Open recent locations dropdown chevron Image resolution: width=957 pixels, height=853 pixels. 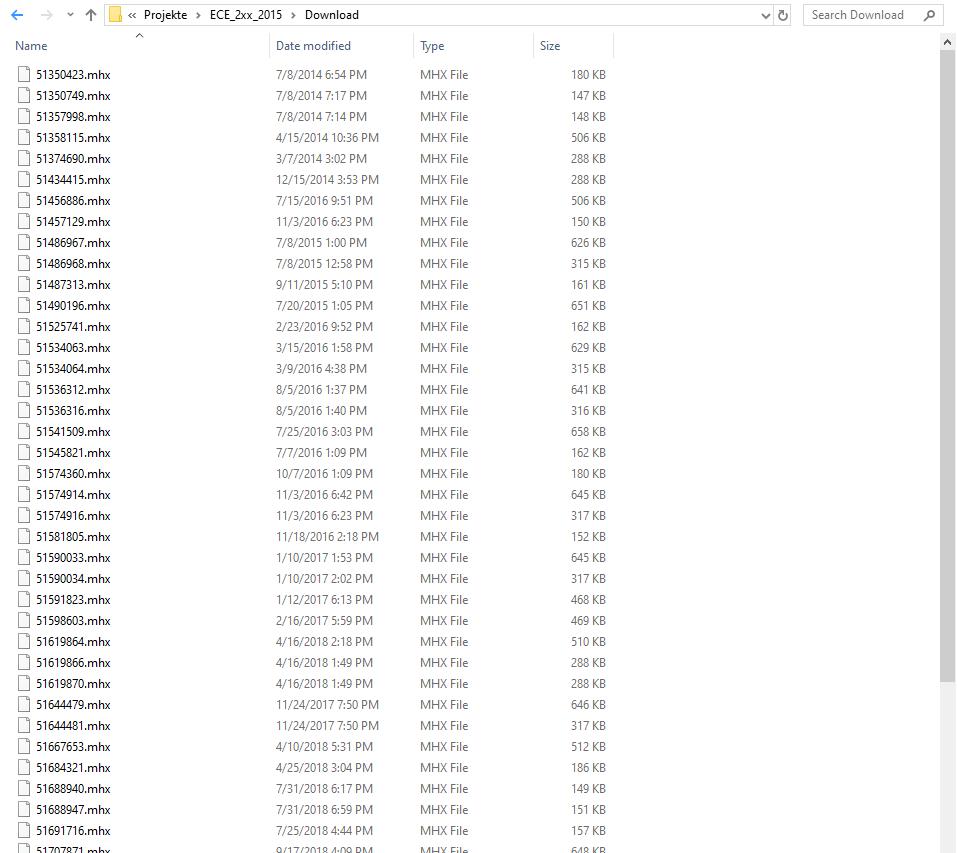(x=70, y=15)
